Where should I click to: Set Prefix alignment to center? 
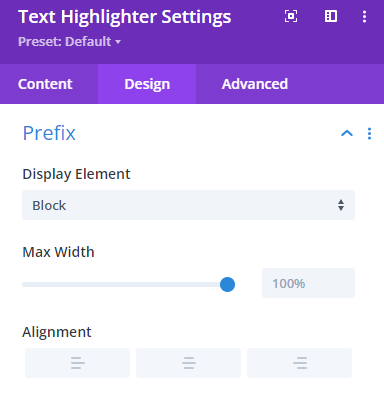[x=189, y=363]
